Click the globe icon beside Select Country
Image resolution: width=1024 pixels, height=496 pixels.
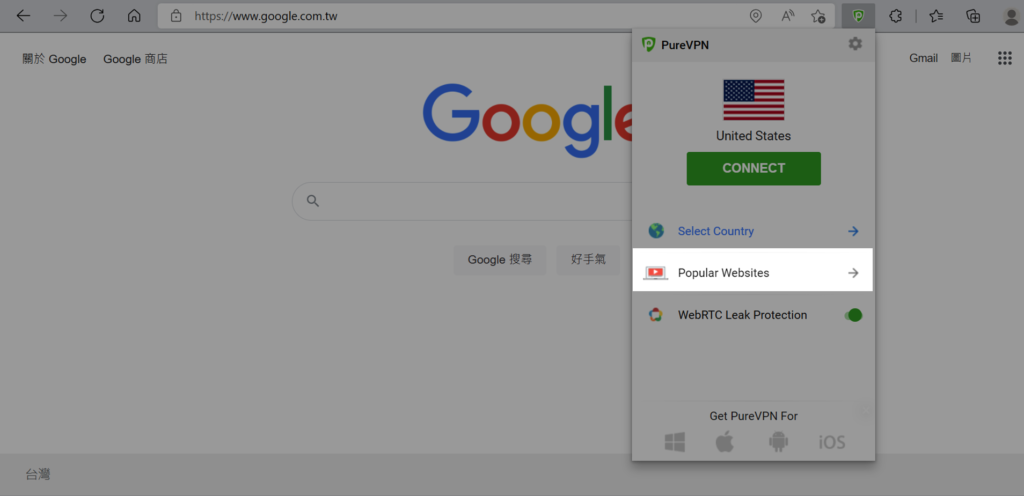click(656, 231)
